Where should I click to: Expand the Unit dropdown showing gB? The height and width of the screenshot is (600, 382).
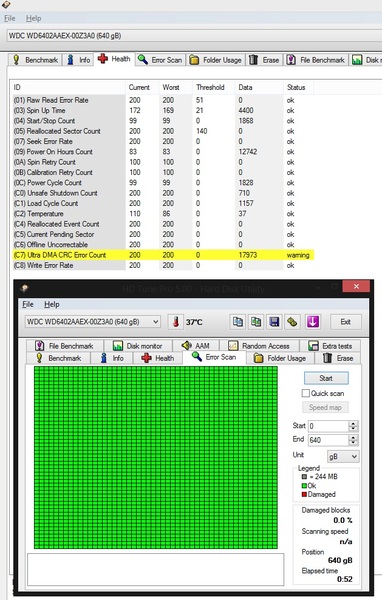pyautogui.click(x=343, y=457)
